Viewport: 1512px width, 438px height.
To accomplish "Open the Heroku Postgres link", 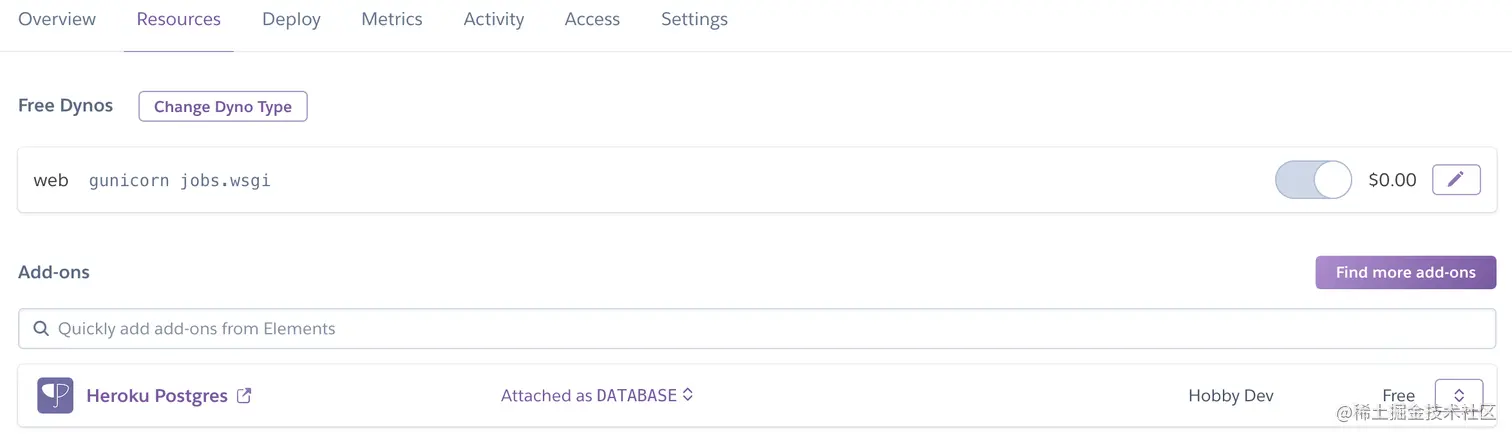I will click(157, 395).
